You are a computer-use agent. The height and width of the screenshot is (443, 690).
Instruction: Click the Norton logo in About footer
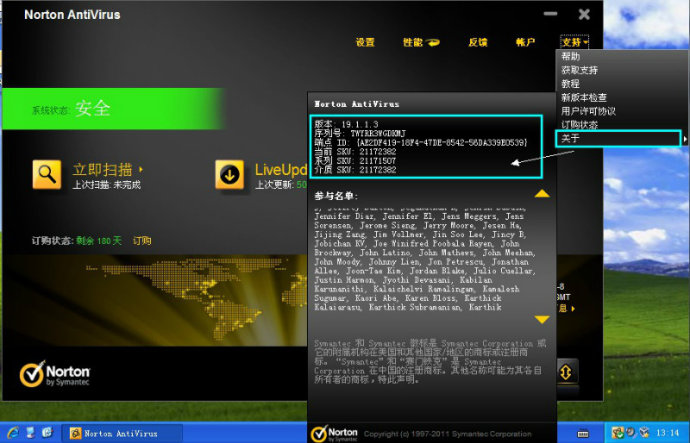[334, 434]
